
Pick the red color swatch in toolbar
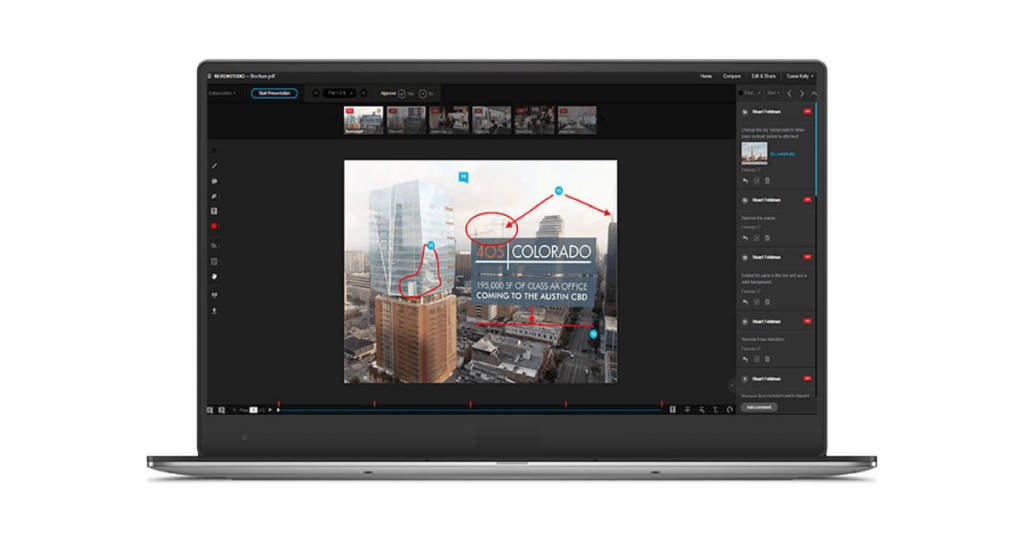point(214,227)
